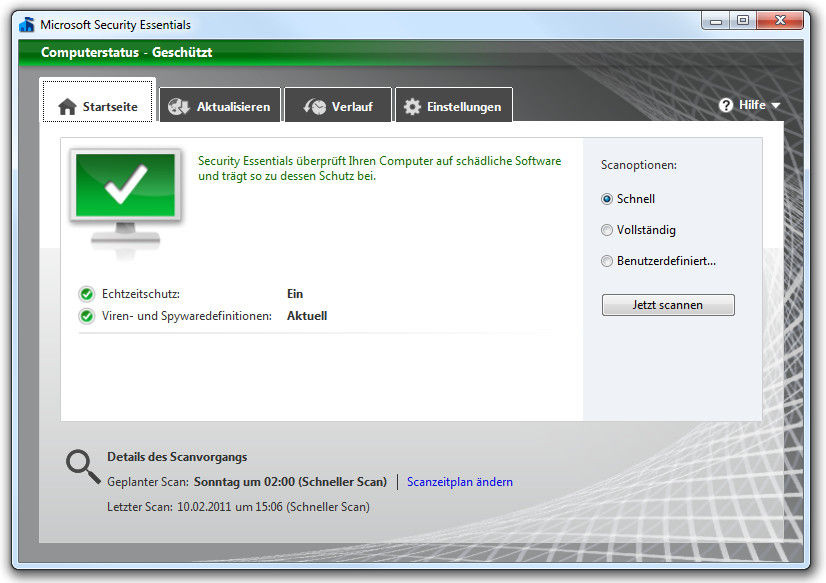This screenshot has height=583, width=826.
Task: Click the globe update icon
Action: (179, 107)
